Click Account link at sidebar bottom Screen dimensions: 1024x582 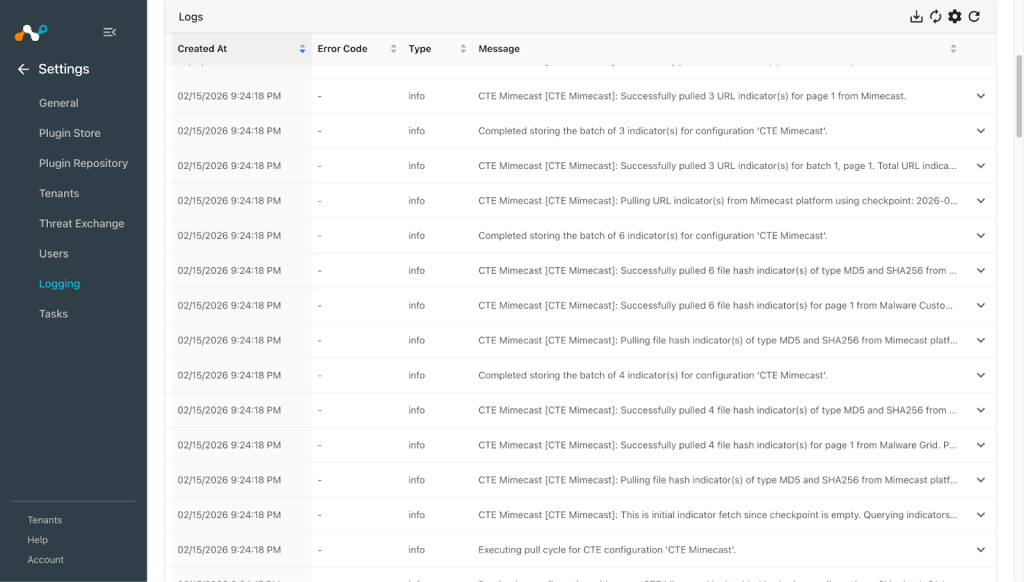[x=45, y=560]
